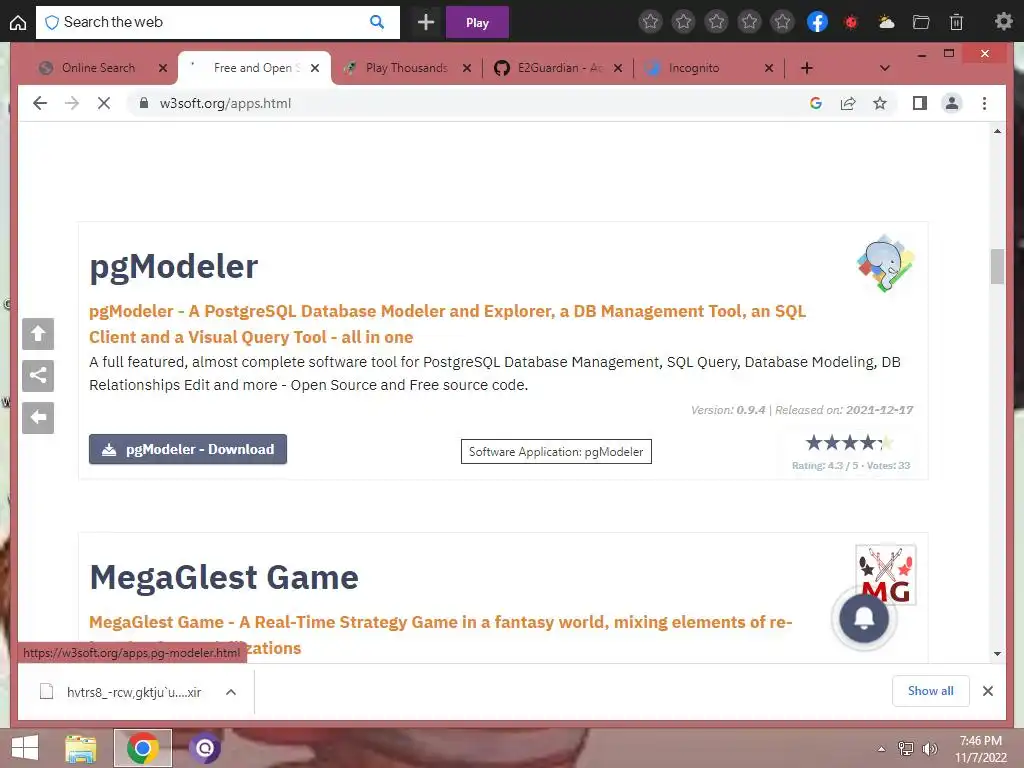The height and width of the screenshot is (768, 1024).
Task: Click the purple Play button
Action: pos(477,23)
